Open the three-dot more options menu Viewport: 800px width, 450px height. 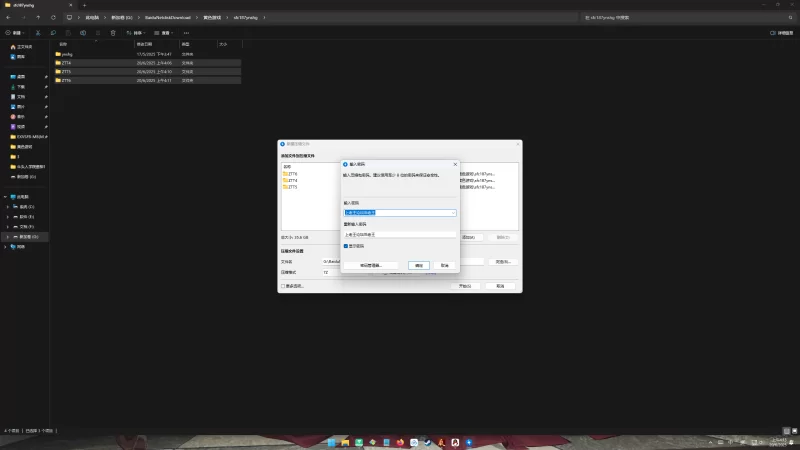click(186, 33)
